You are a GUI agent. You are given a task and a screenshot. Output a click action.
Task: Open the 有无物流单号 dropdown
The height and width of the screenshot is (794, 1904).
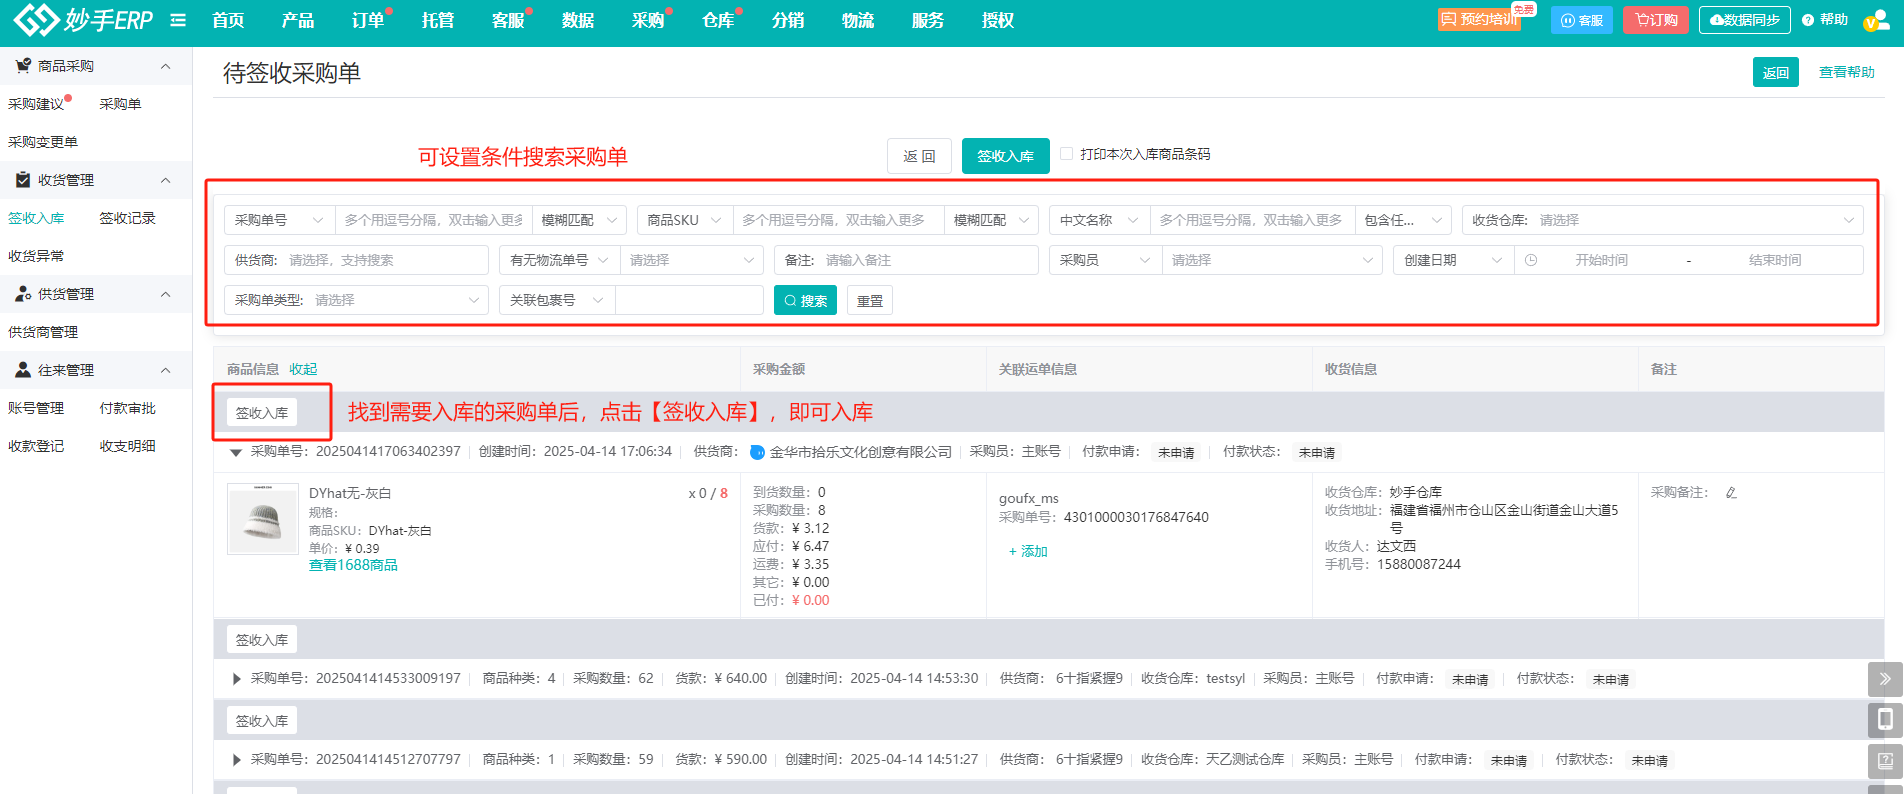[560, 260]
